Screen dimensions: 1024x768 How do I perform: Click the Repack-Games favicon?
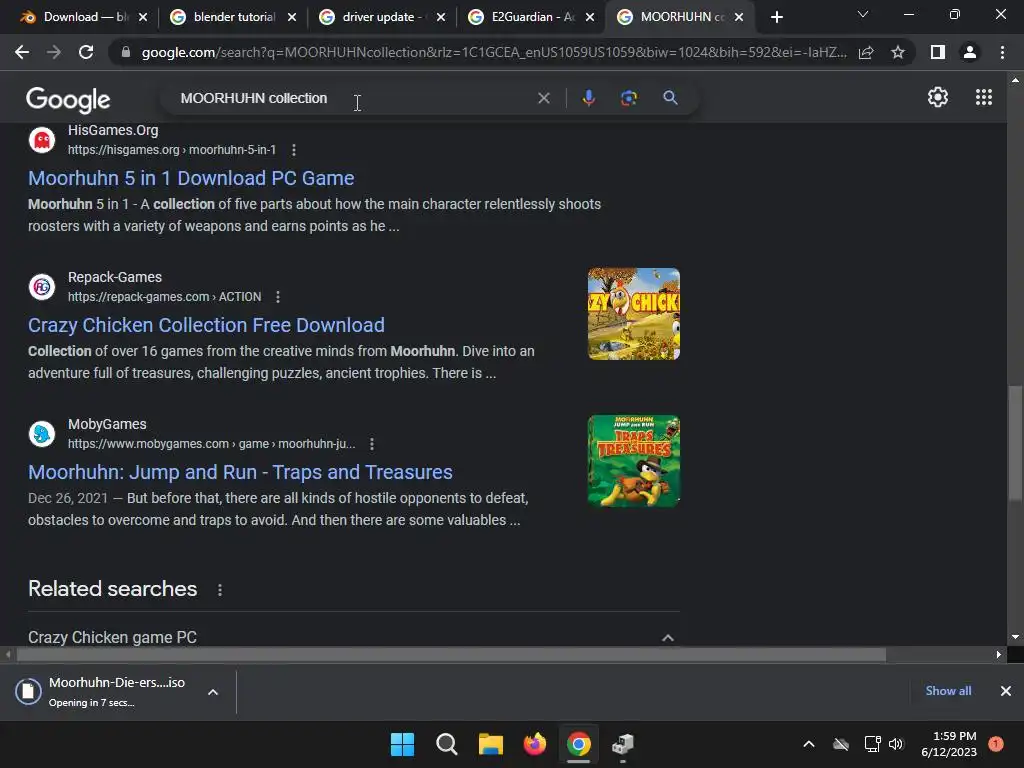pyautogui.click(x=42, y=287)
